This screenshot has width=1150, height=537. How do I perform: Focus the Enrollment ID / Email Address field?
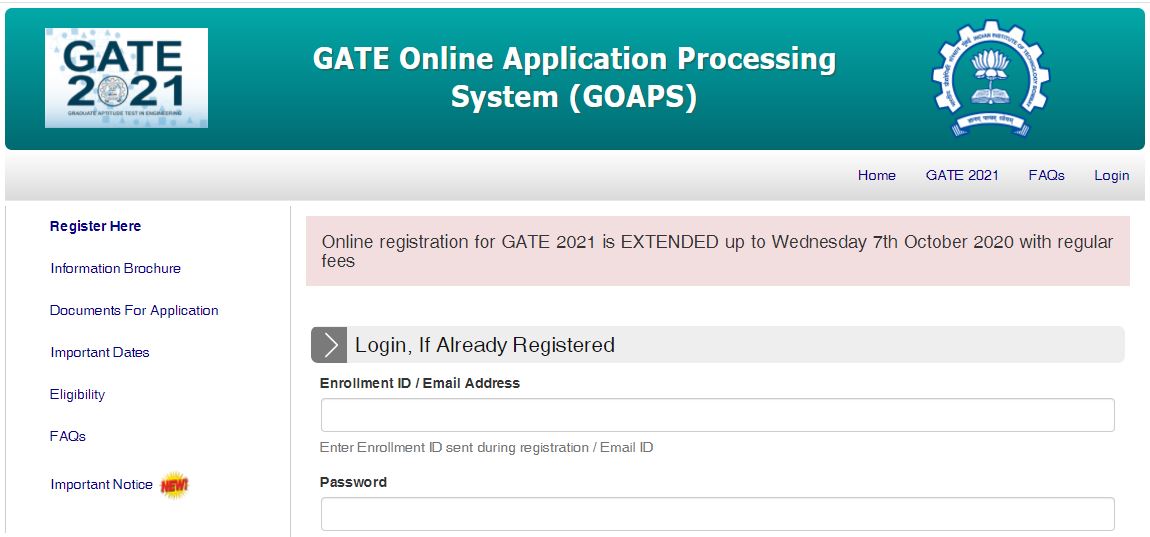coord(717,415)
